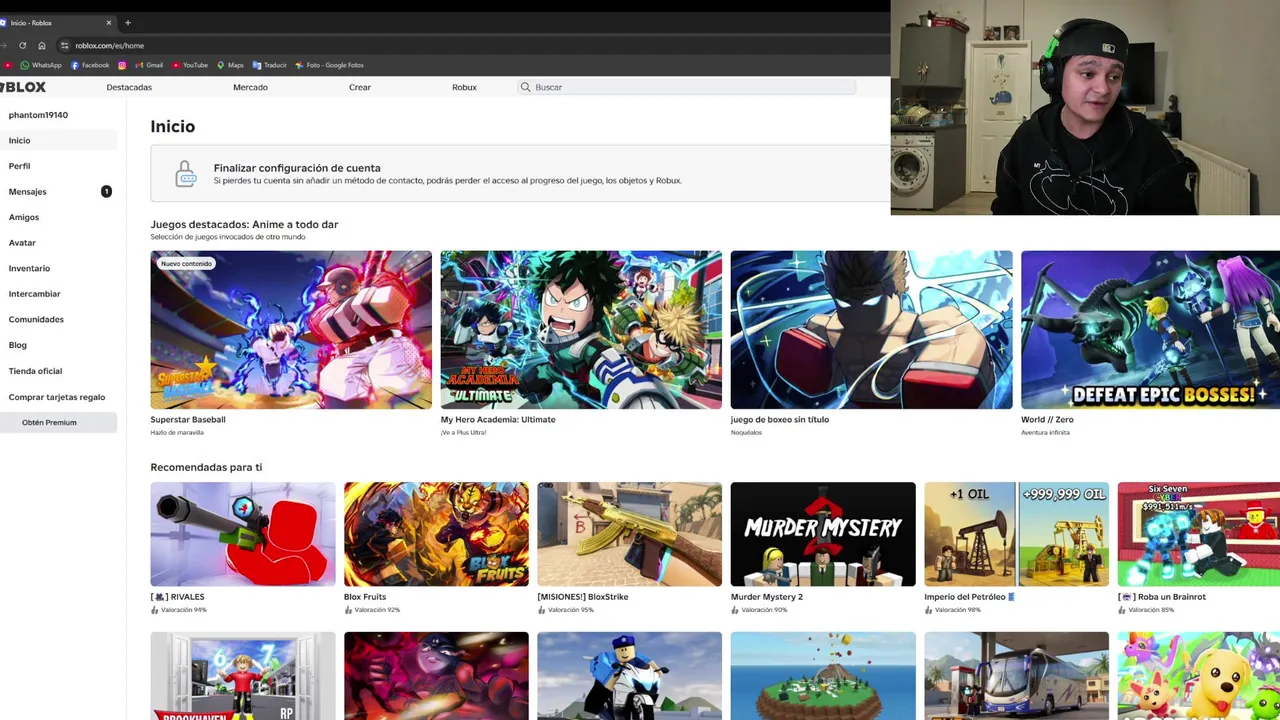
Task: Open juego de boxeo sin título thumbnail
Action: pos(871,329)
